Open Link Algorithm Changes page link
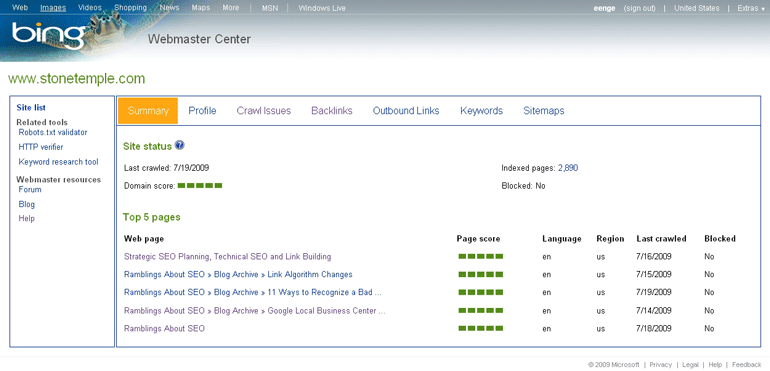Screen dimensions: 770x371 tap(238, 274)
